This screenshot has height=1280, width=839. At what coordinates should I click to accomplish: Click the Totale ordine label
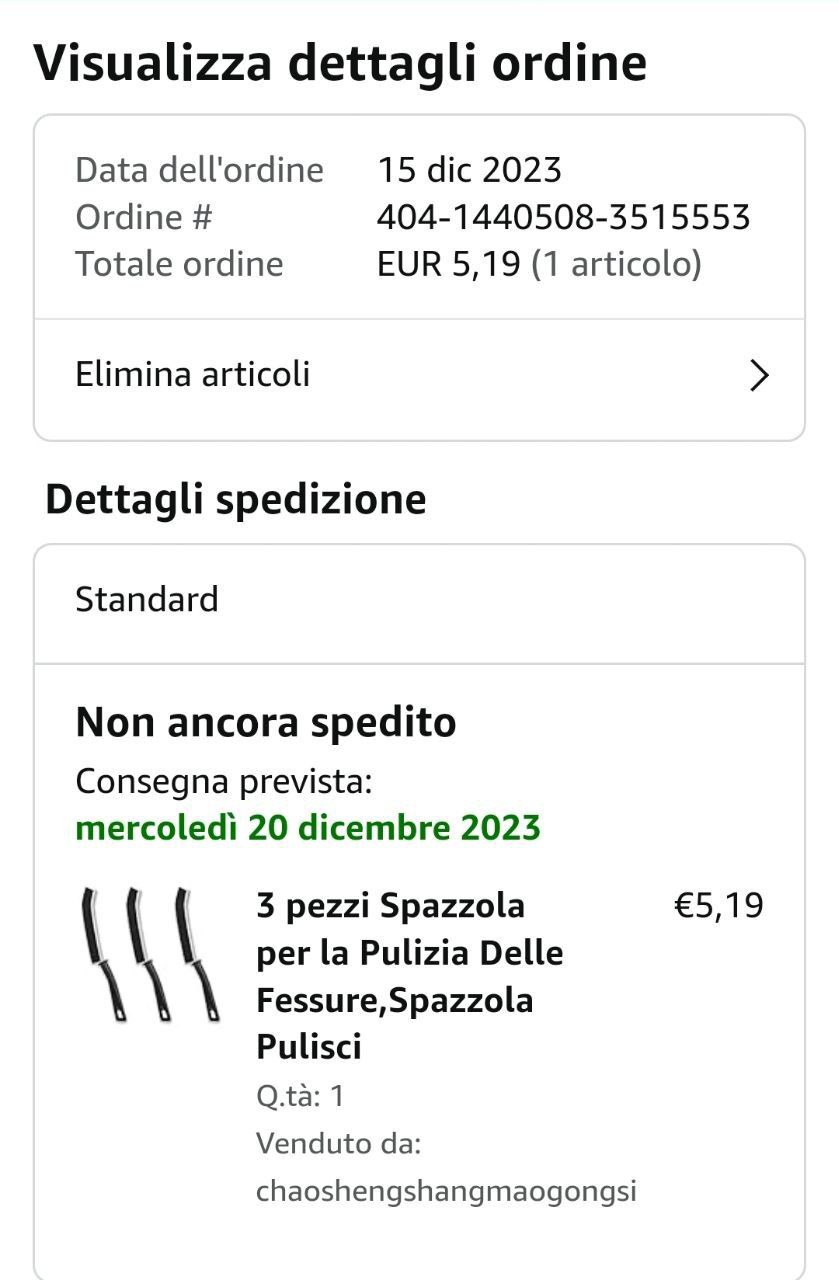[179, 264]
